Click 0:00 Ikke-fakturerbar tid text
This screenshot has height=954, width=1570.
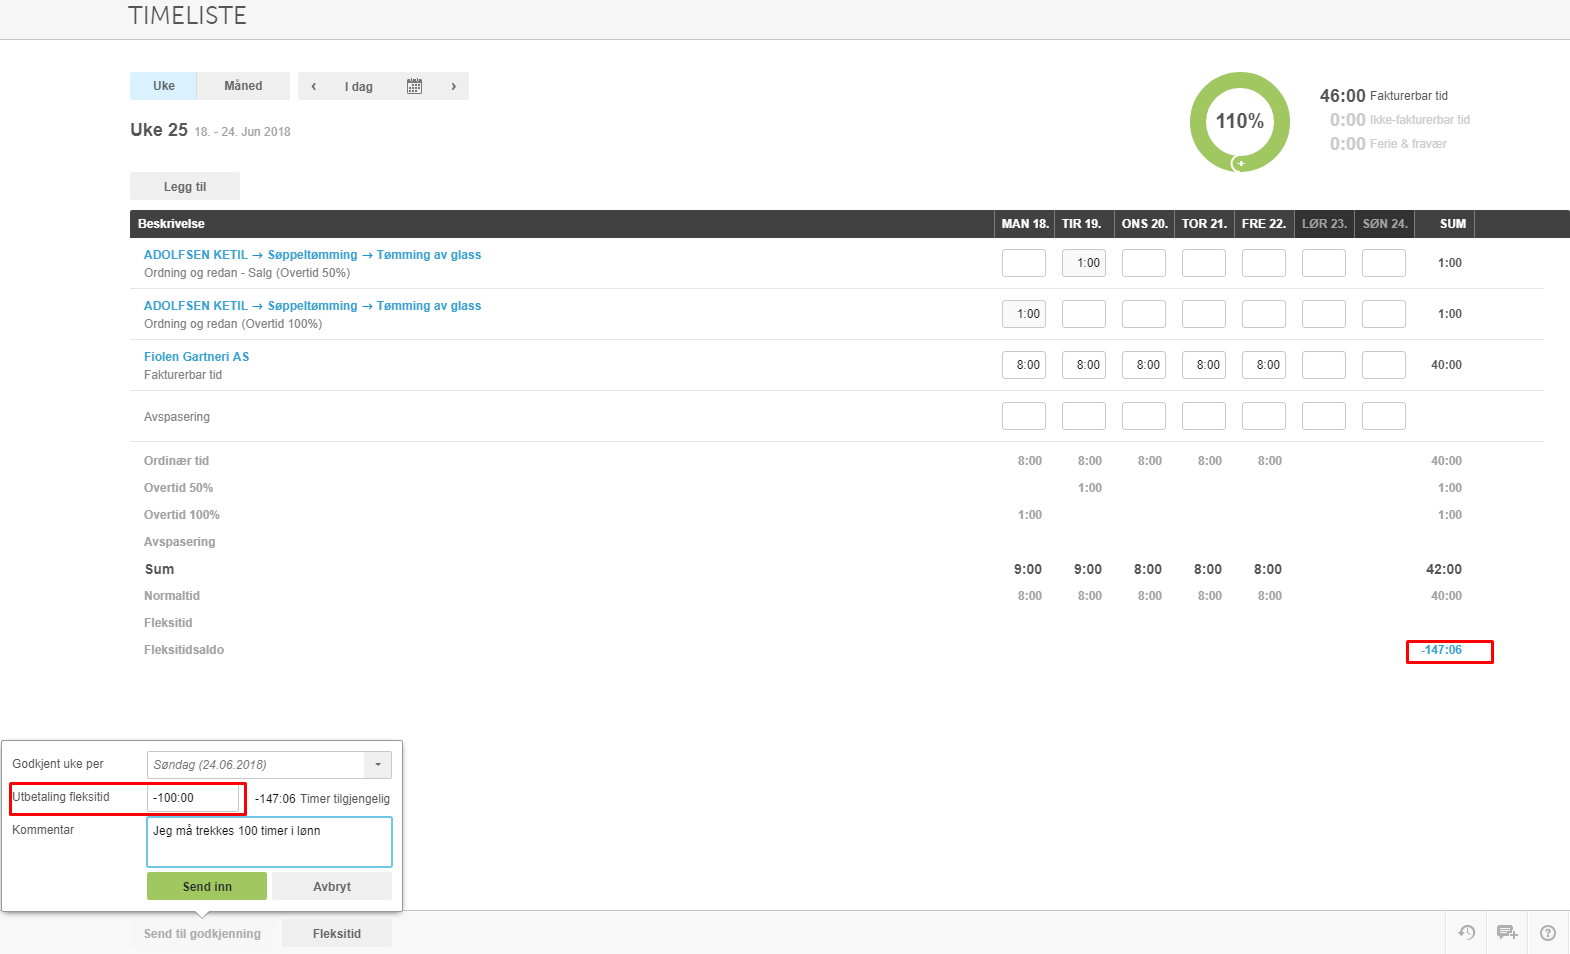tap(1400, 120)
